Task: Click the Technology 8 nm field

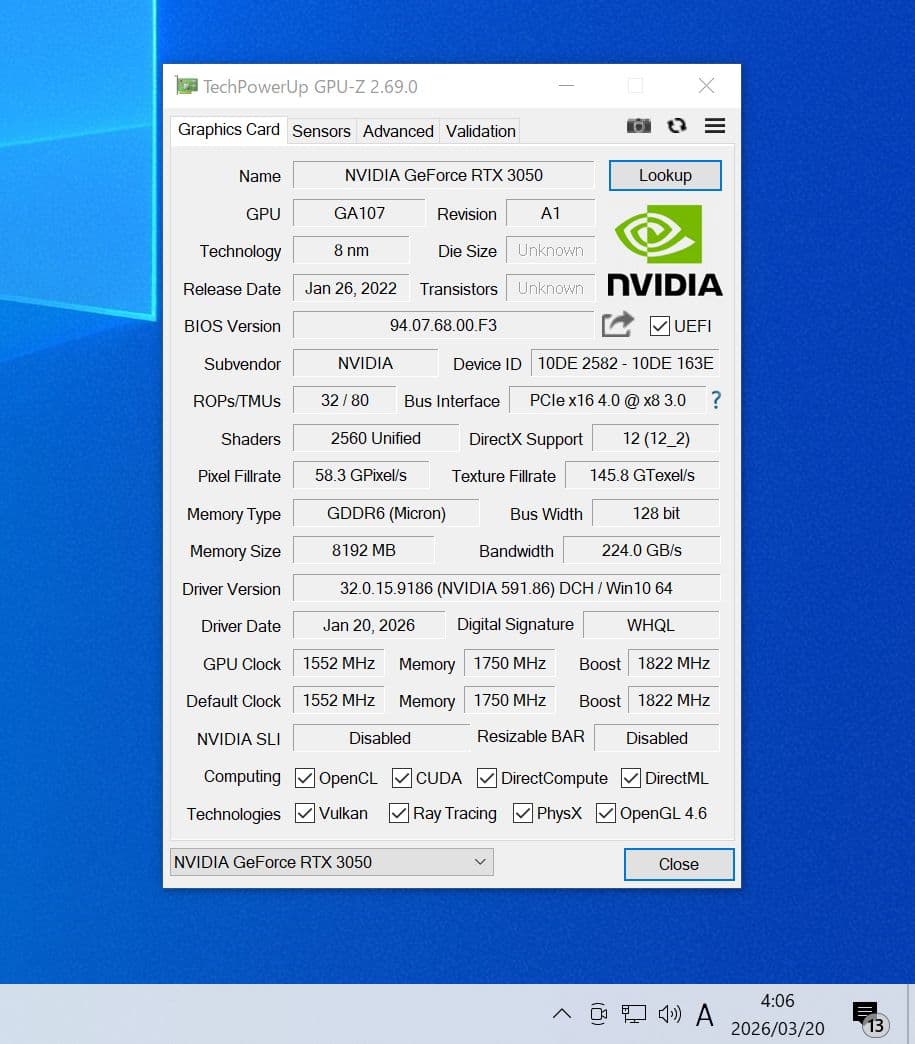Action: (351, 250)
